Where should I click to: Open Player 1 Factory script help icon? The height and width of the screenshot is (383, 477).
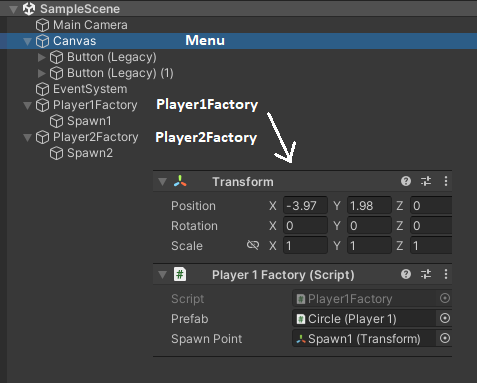click(406, 274)
